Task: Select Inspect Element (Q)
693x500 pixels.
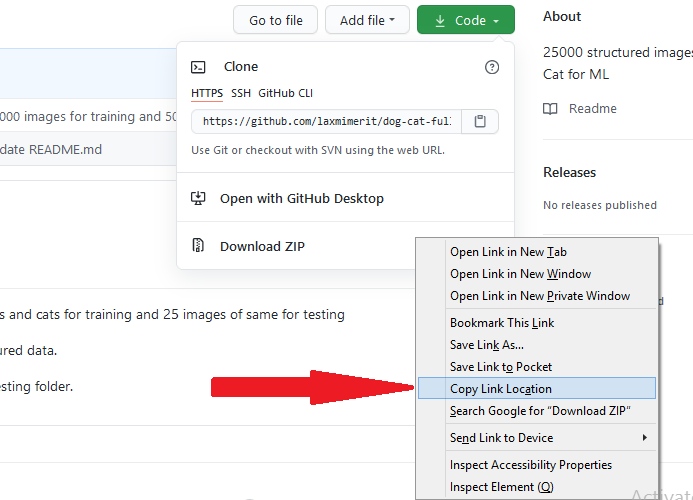Action: click(537, 487)
